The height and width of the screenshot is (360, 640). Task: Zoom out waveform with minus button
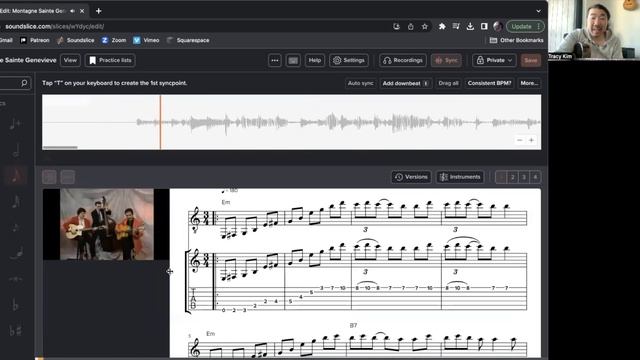[x=520, y=140]
